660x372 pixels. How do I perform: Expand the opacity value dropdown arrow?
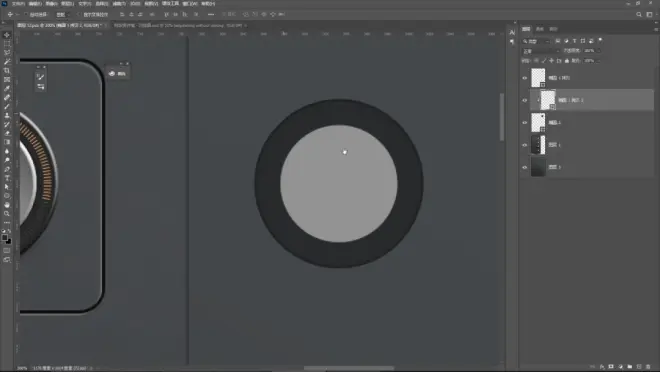point(599,50)
